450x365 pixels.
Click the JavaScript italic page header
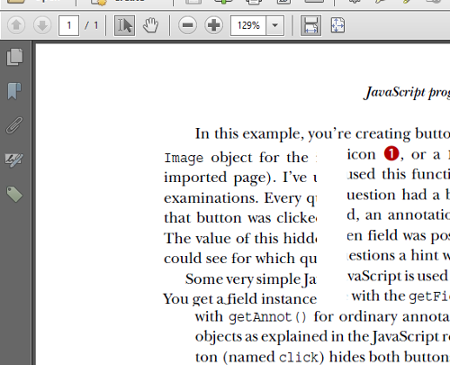click(x=407, y=93)
